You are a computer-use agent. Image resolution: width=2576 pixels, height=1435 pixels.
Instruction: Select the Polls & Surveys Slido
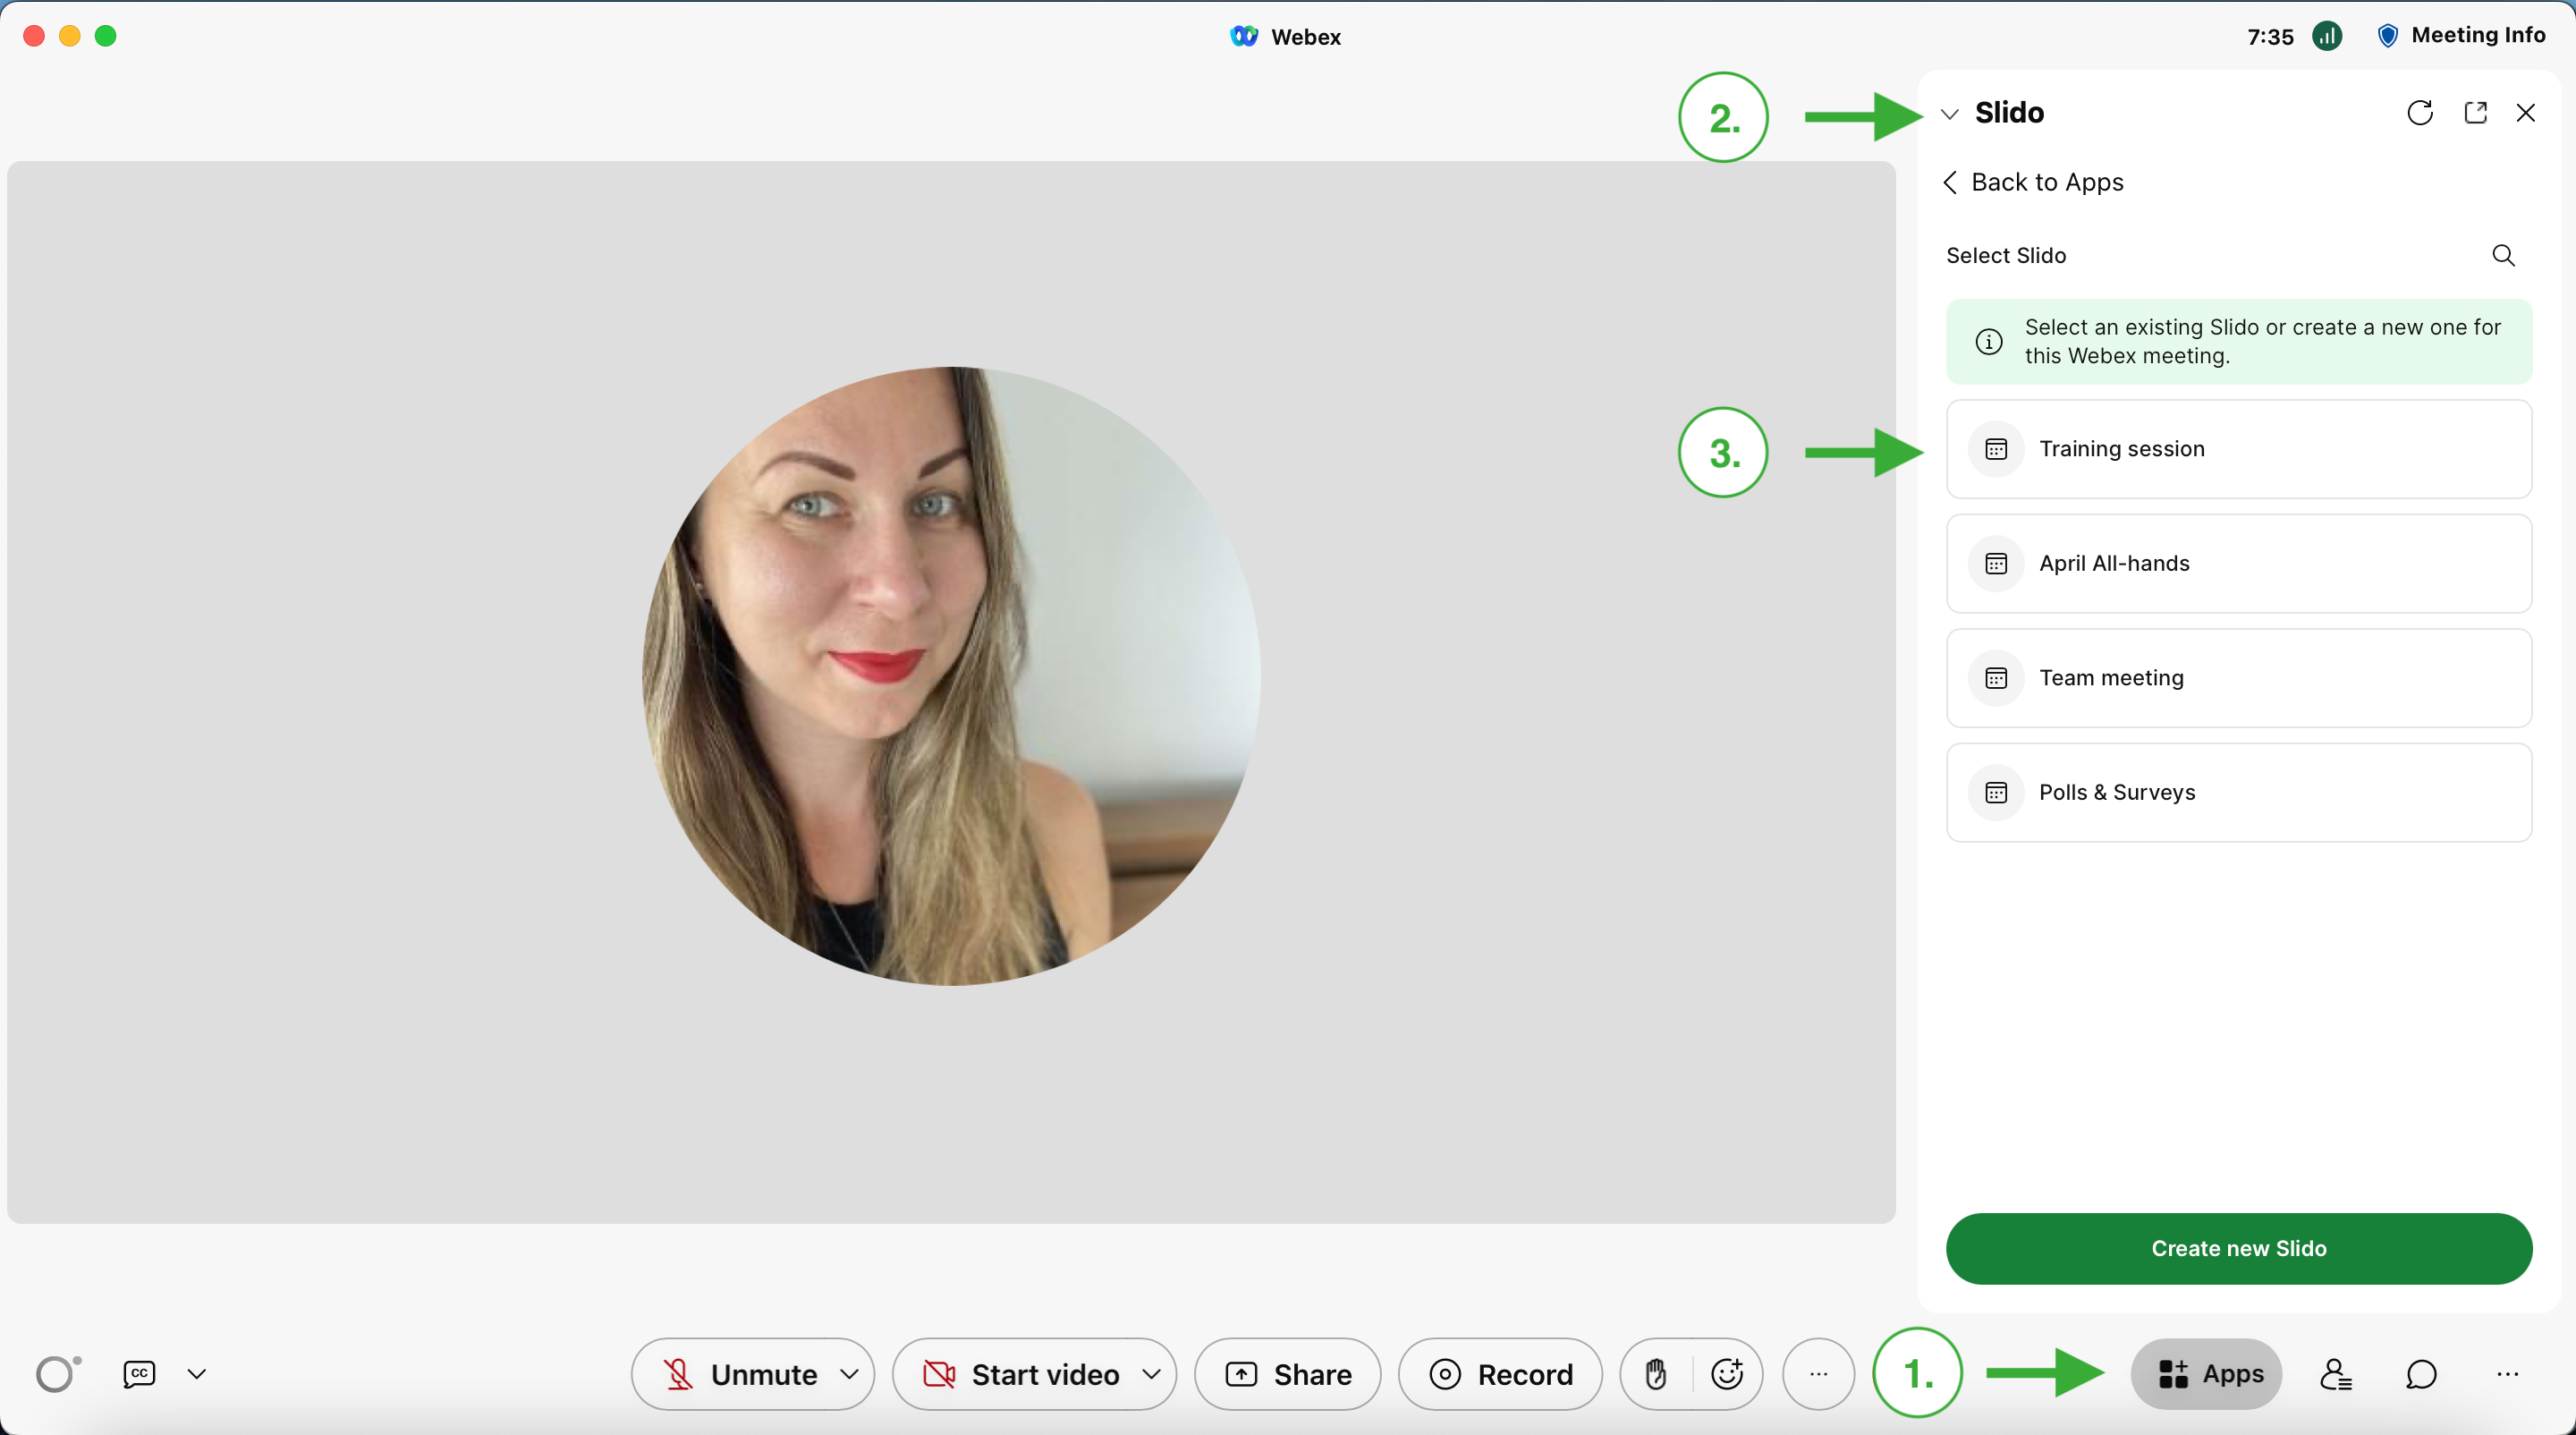2239,792
